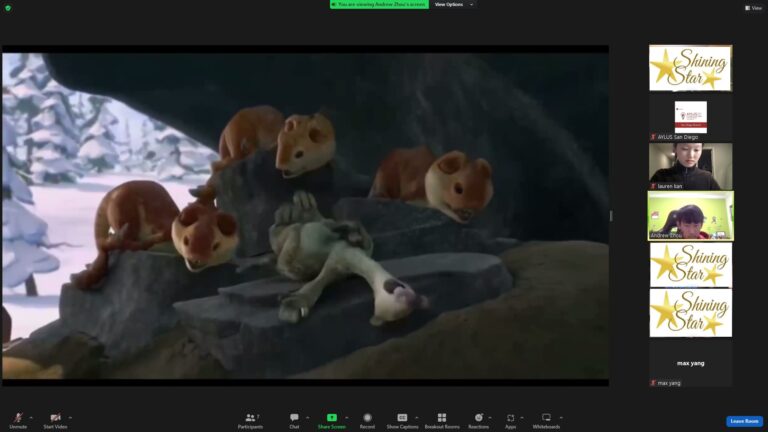
Task: Open the Apps button
Action: (510, 420)
